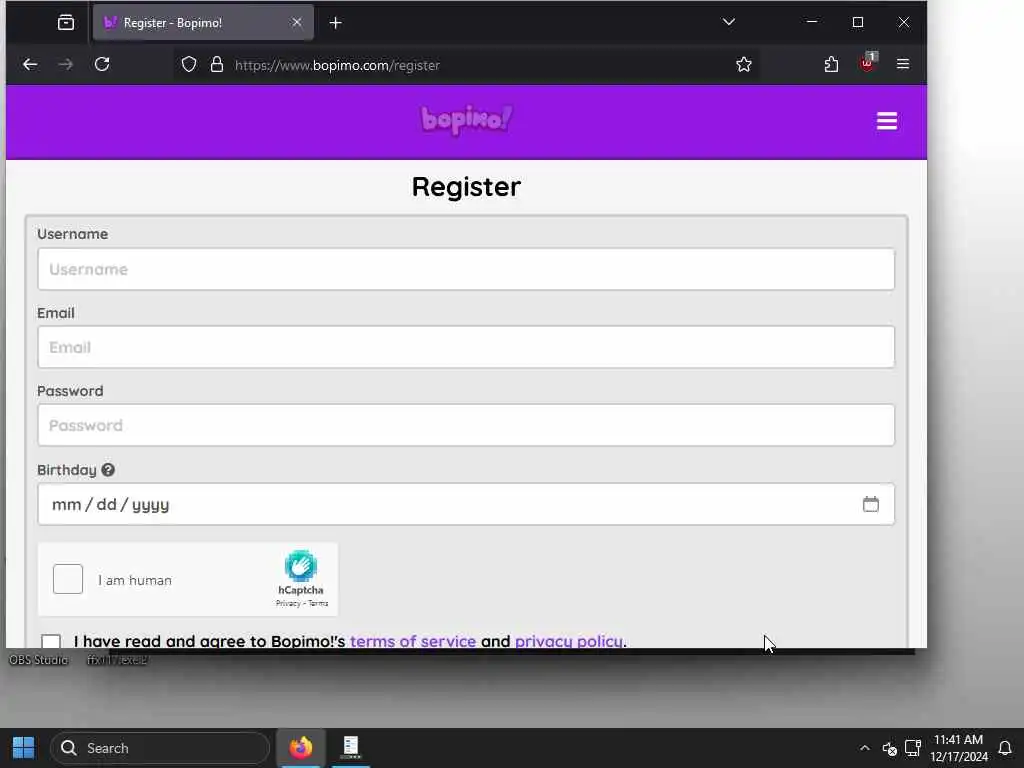Viewport: 1024px width, 768px height.
Task: Reload the current page
Action: click(x=102, y=64)
